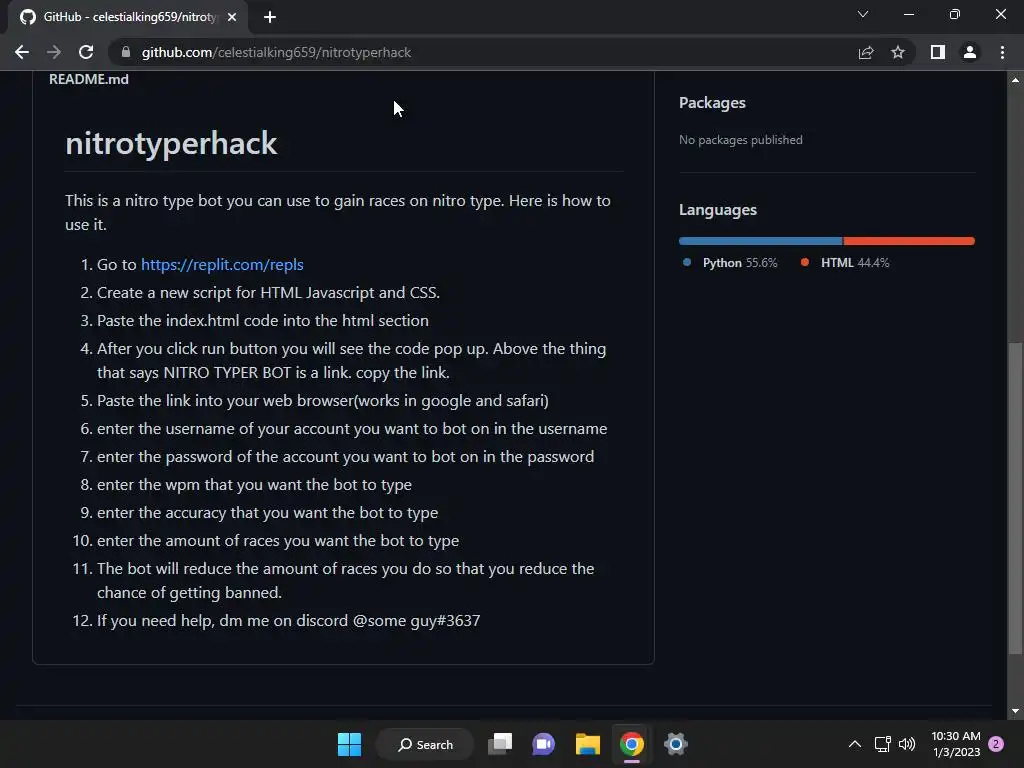Open the taskbar Search box
This screenshot has height=768, width=1024.
[x=425, y=744]
